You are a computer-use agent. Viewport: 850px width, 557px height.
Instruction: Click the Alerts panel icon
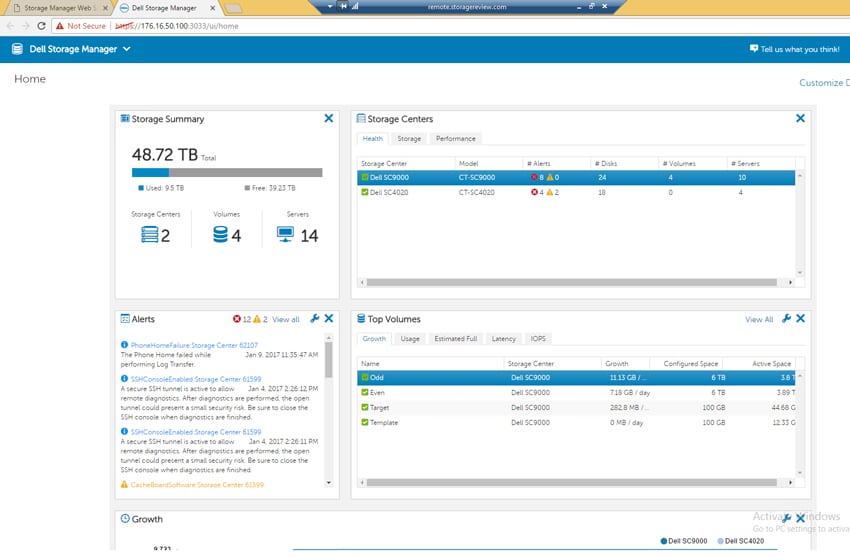pyautogui.click(x=125, y=319)
